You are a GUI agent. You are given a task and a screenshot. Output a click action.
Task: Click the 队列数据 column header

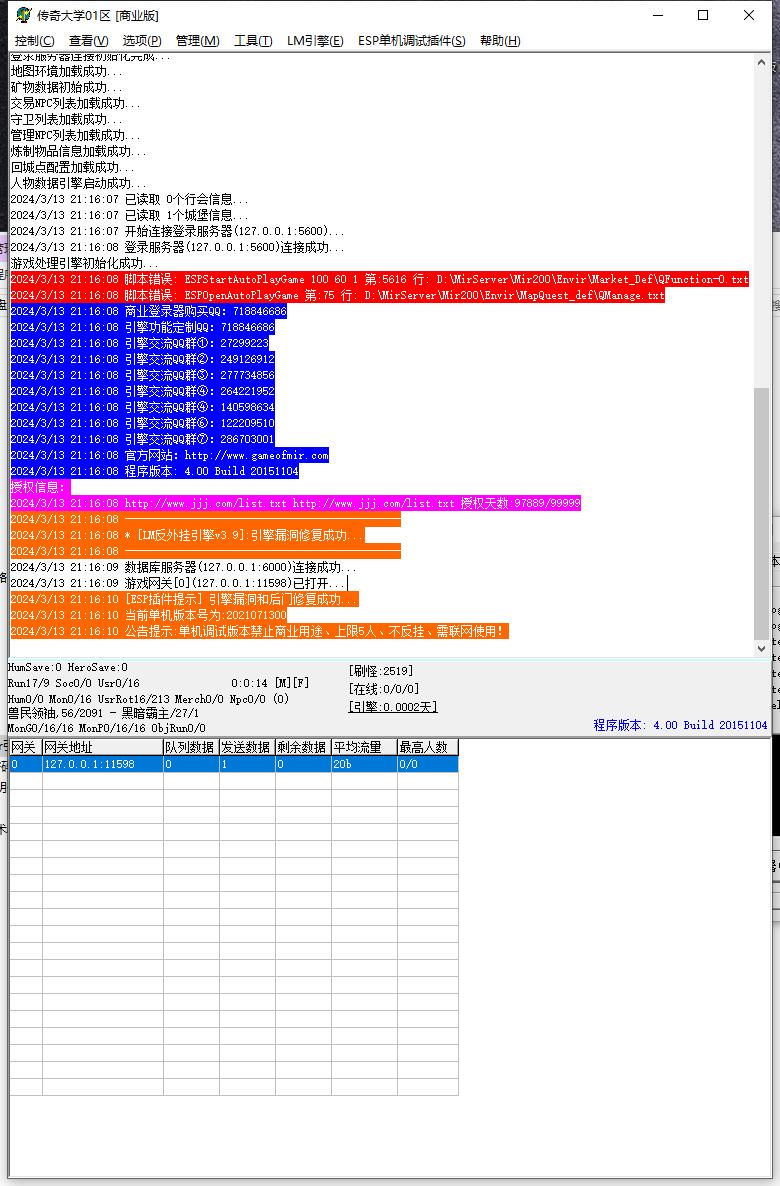click(191, 747)
